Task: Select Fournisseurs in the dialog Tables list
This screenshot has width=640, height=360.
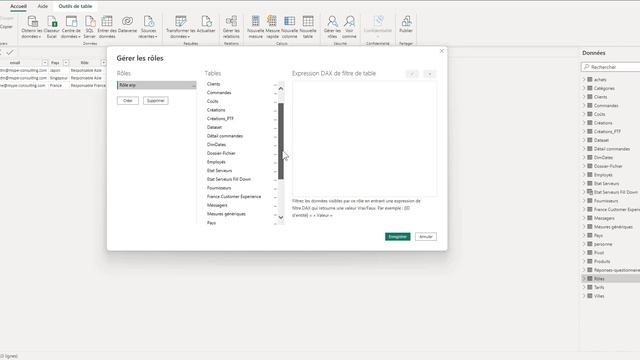Action: 219,188
